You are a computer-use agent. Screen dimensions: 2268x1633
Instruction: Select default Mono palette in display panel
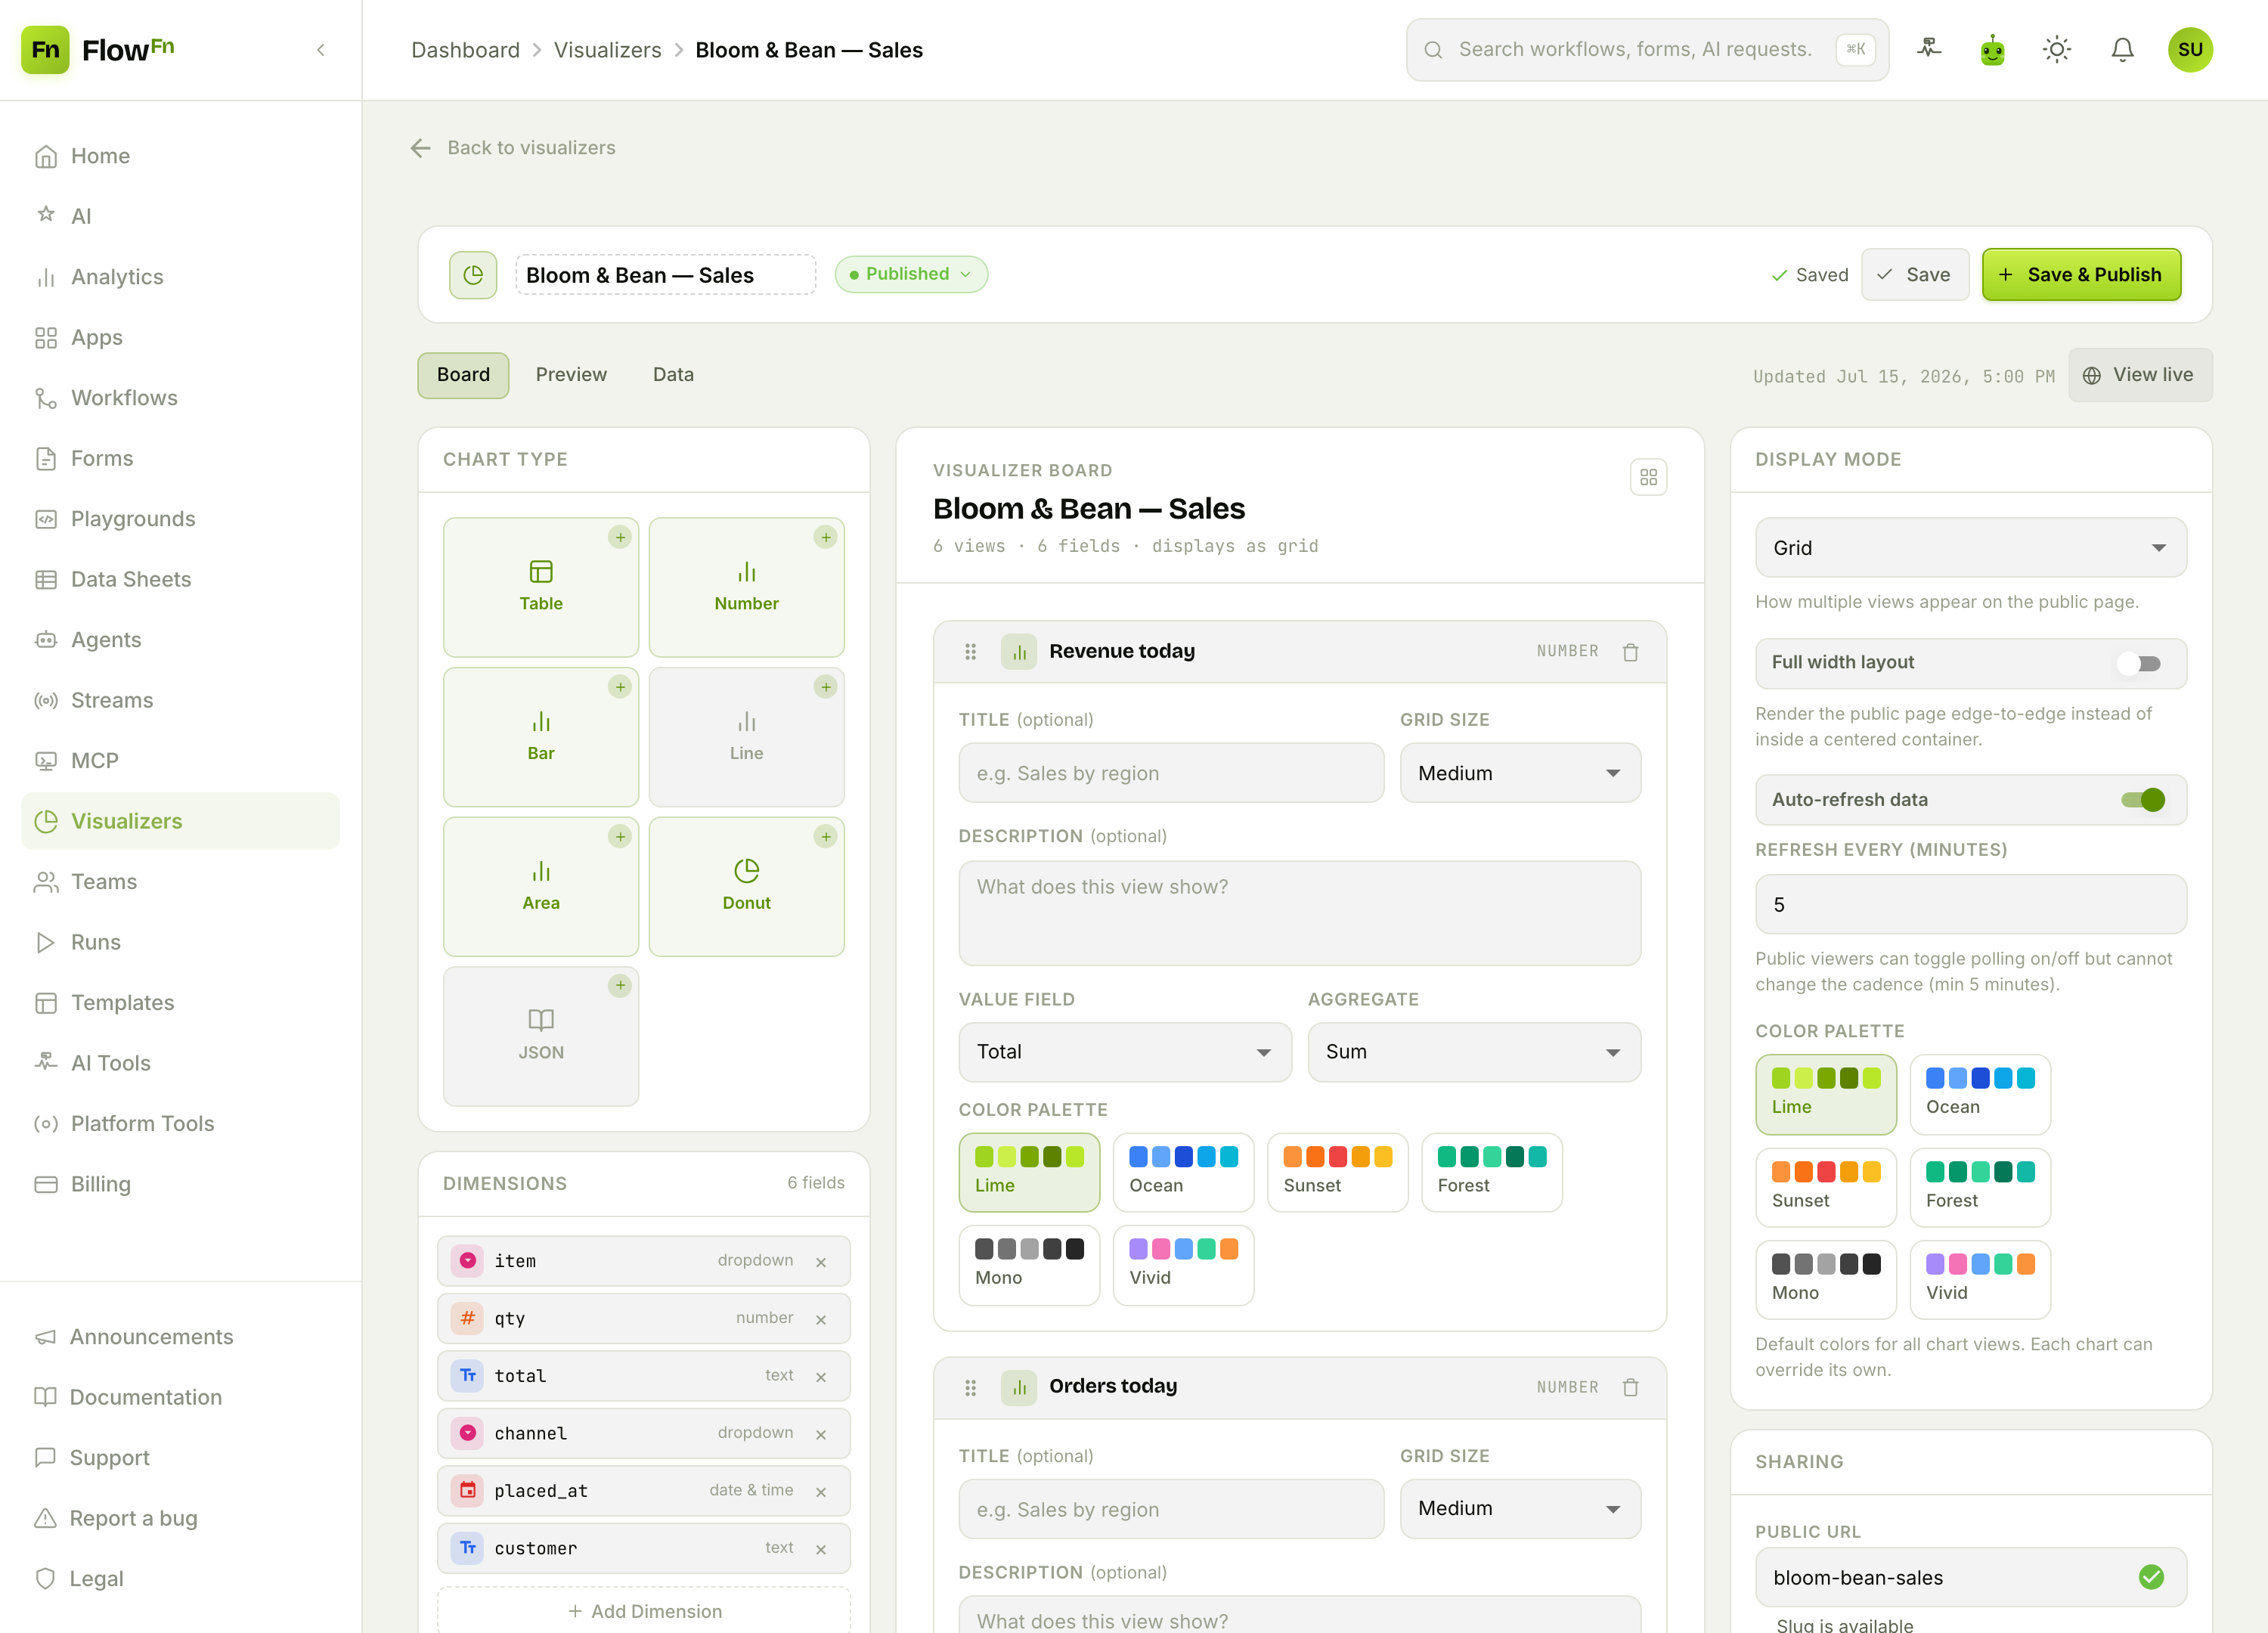click(1826, 1280)
